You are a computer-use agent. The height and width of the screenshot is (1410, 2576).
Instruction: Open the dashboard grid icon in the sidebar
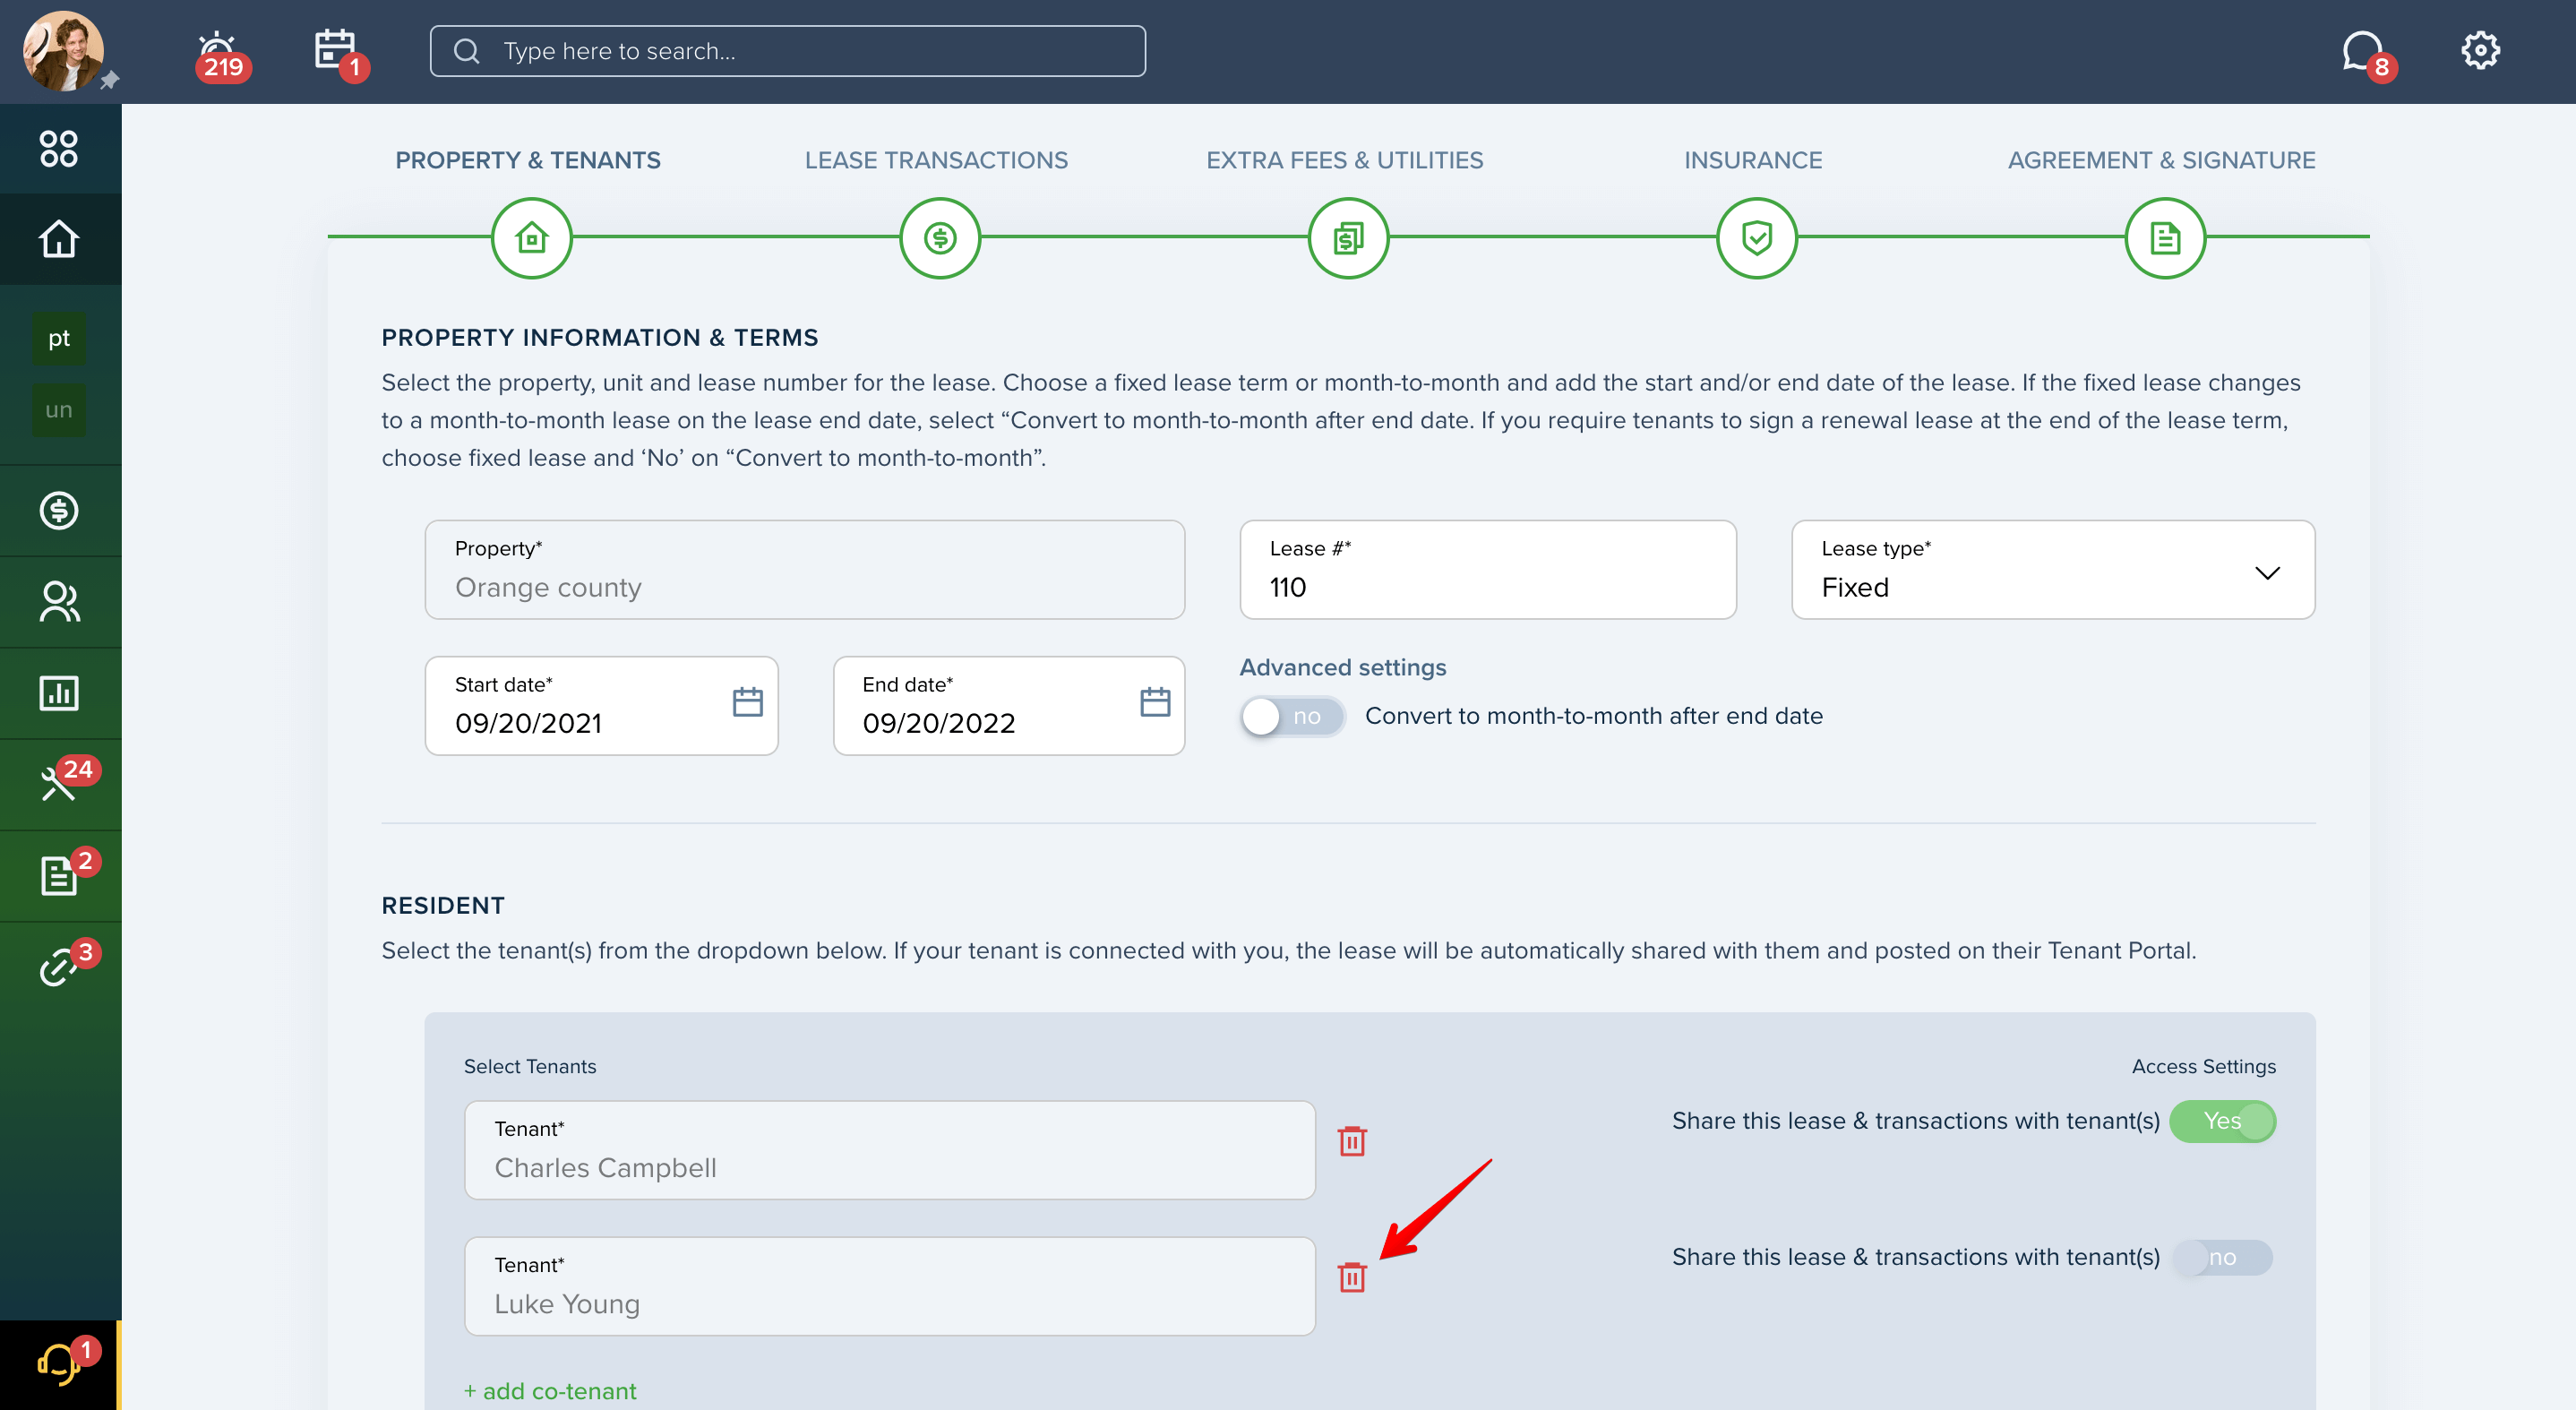pos(59,148)
